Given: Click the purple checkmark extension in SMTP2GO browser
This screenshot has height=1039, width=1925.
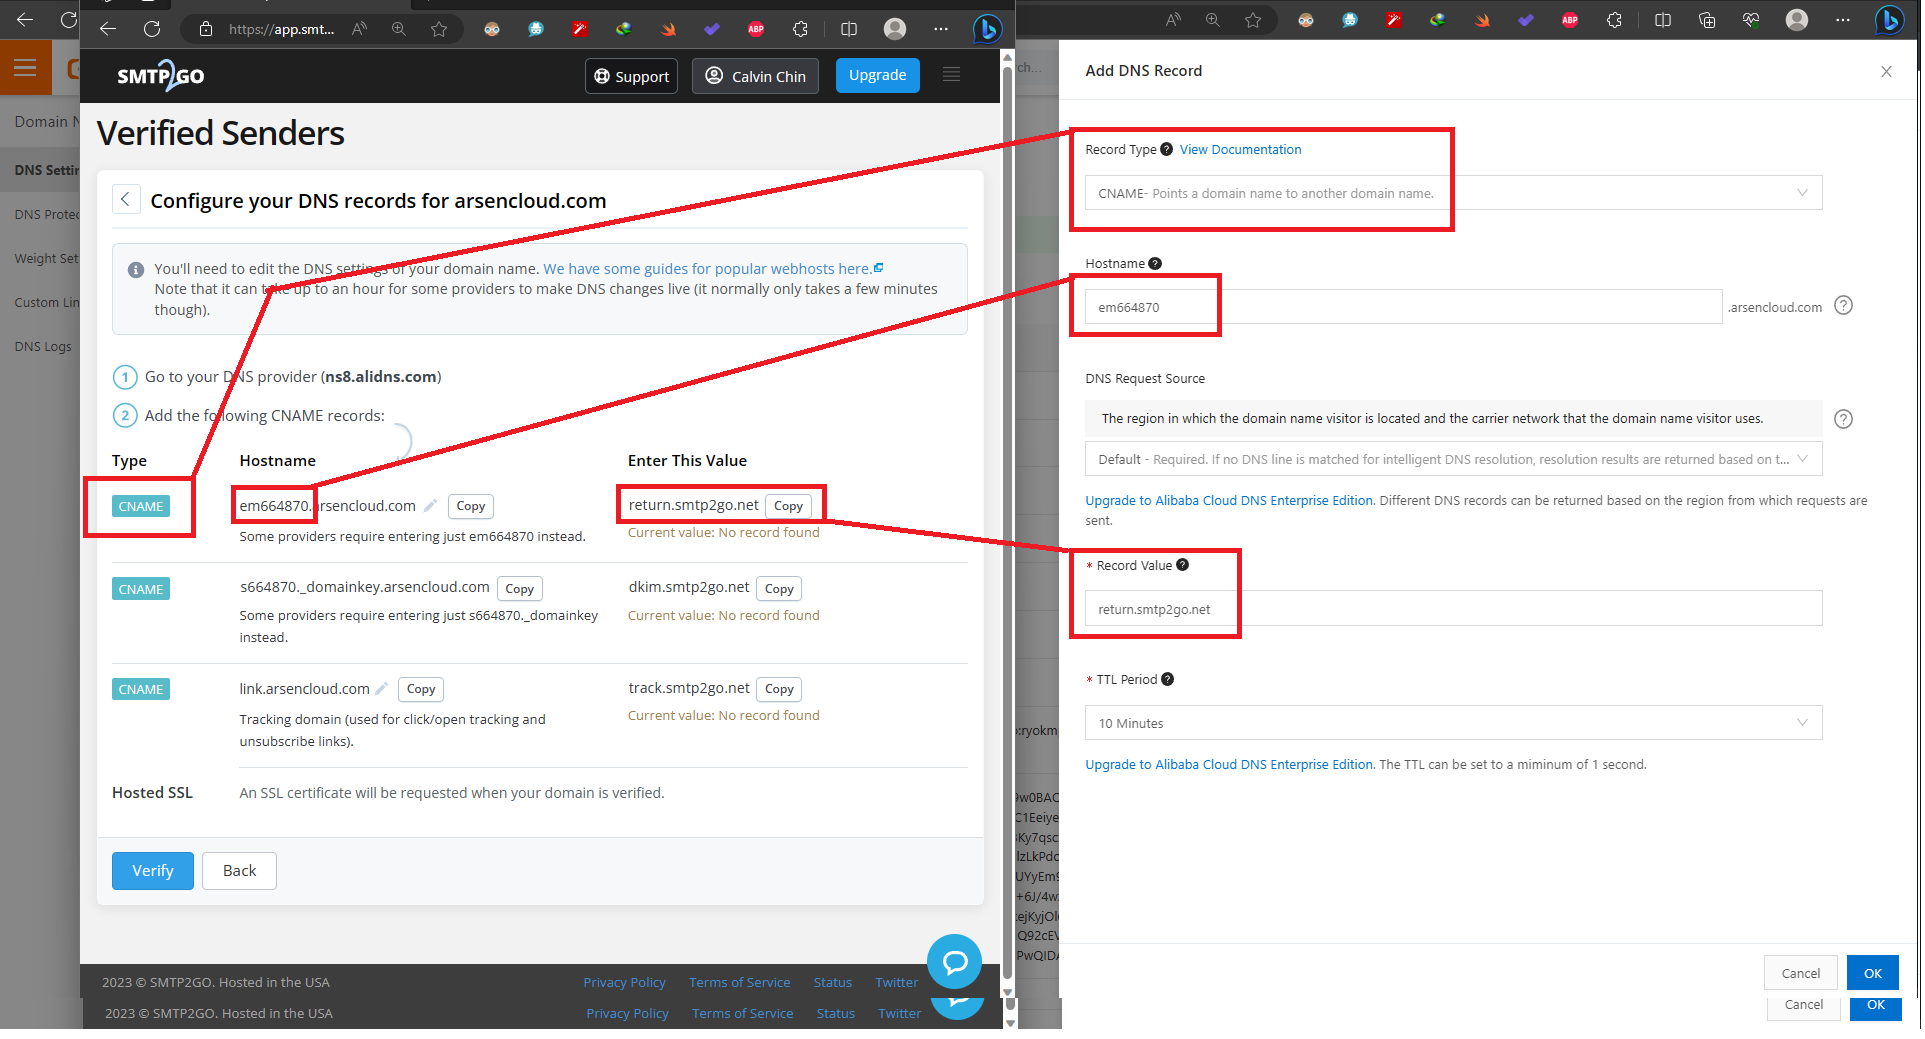Looking at the screenshot, I should pyautogui.click(x=712, y=29).
